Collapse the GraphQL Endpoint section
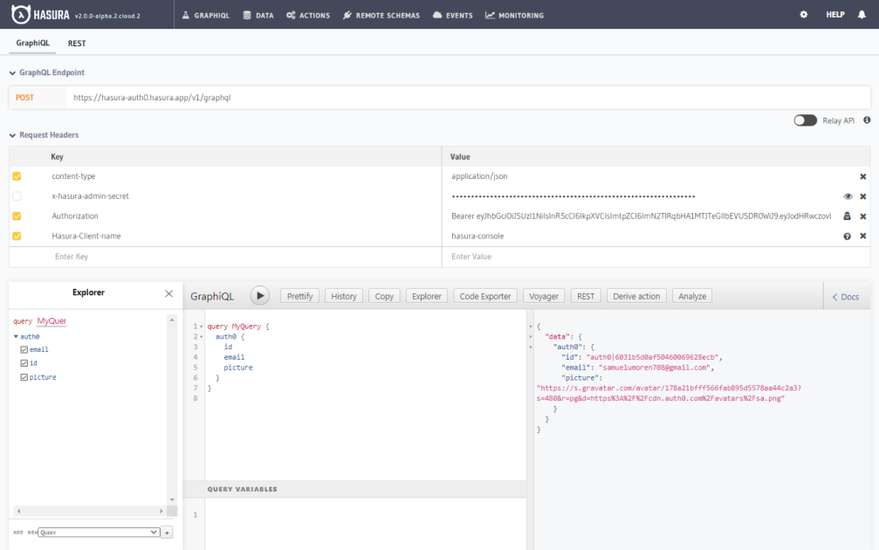This screenshot has height=550, width=879. click(12, 73)
